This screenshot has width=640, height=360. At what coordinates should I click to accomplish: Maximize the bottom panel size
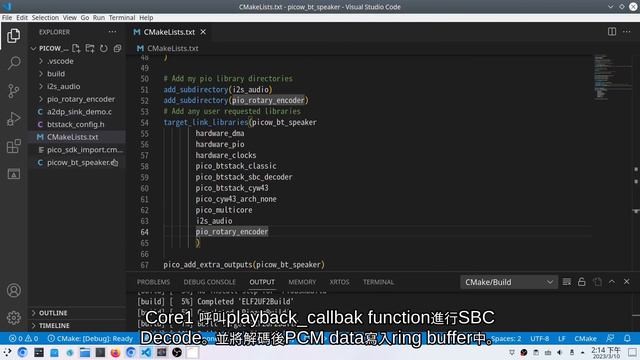click(612, 282)
